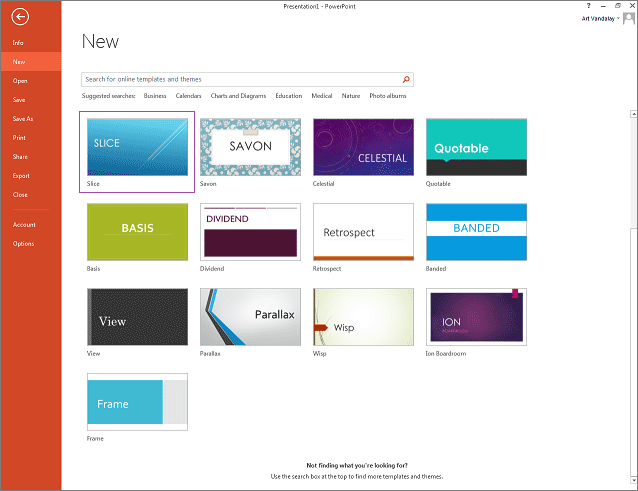
Task: Restore down the PowerPoint window
Action: [x=618, y=6]
